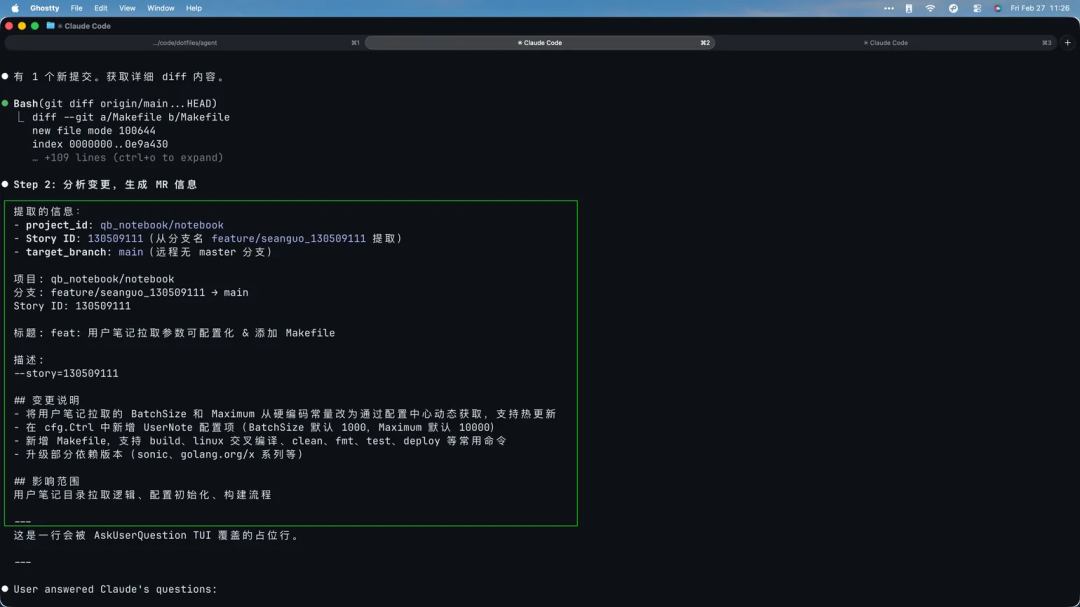
Task: Open the Ghostty application menu
Action: pos(44,8)
